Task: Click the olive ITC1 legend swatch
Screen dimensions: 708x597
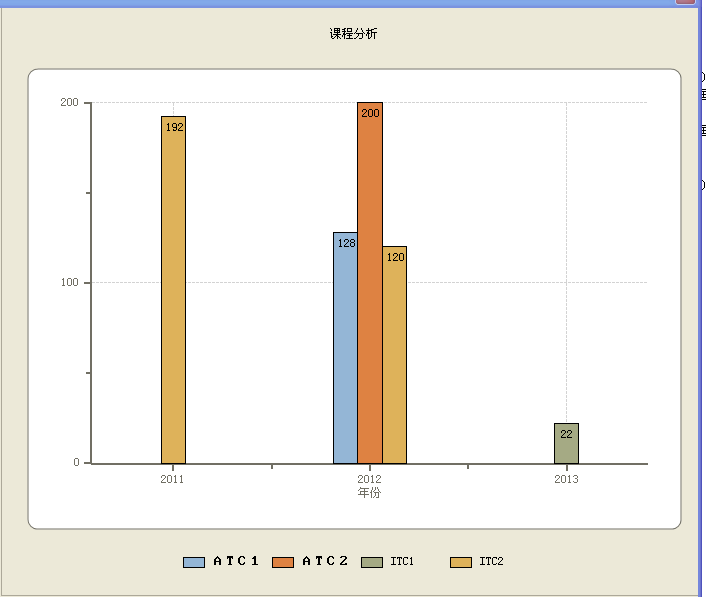Action: pyautogui.click(x=372, y=562)
